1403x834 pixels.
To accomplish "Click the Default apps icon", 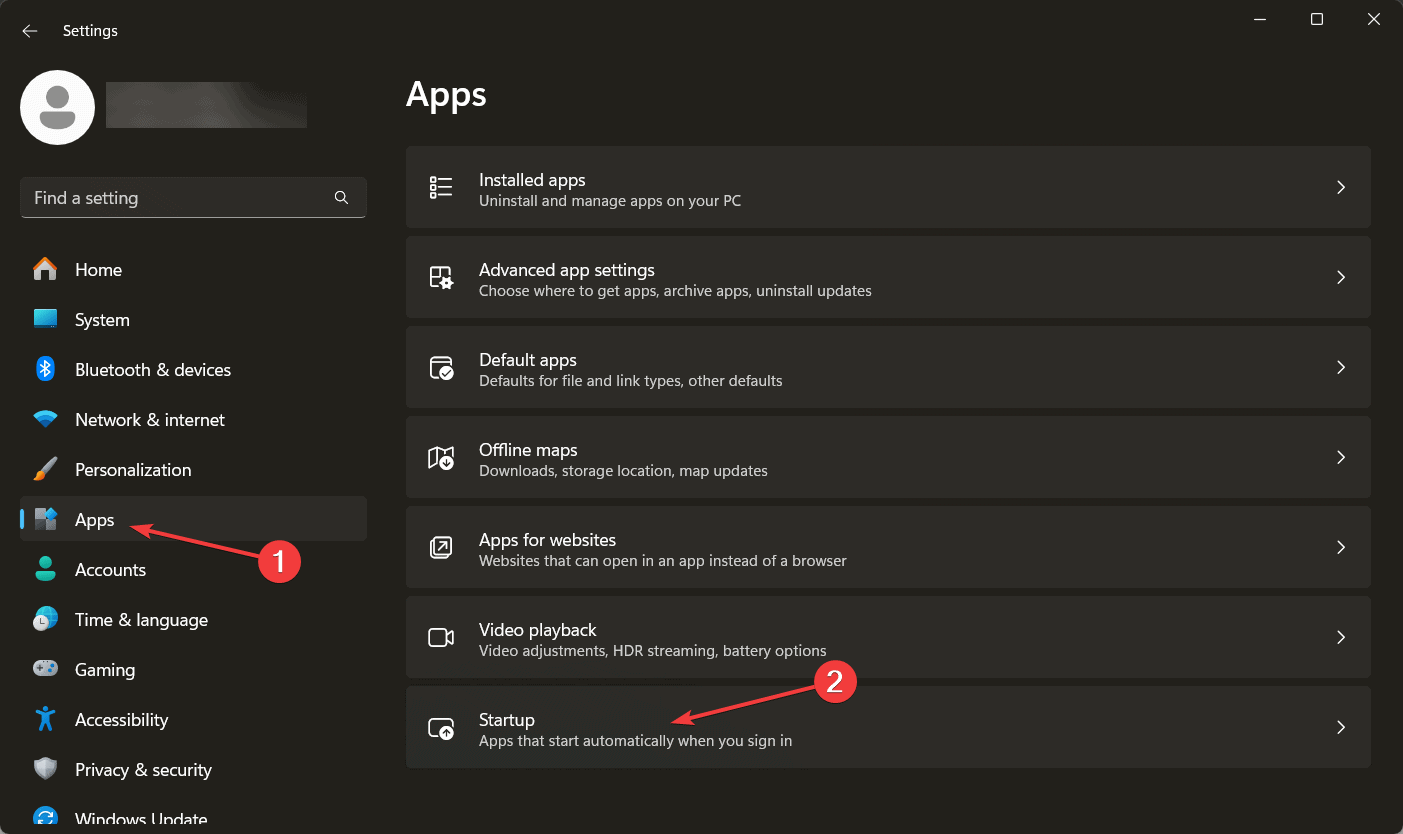I will [x=441, y=368].
